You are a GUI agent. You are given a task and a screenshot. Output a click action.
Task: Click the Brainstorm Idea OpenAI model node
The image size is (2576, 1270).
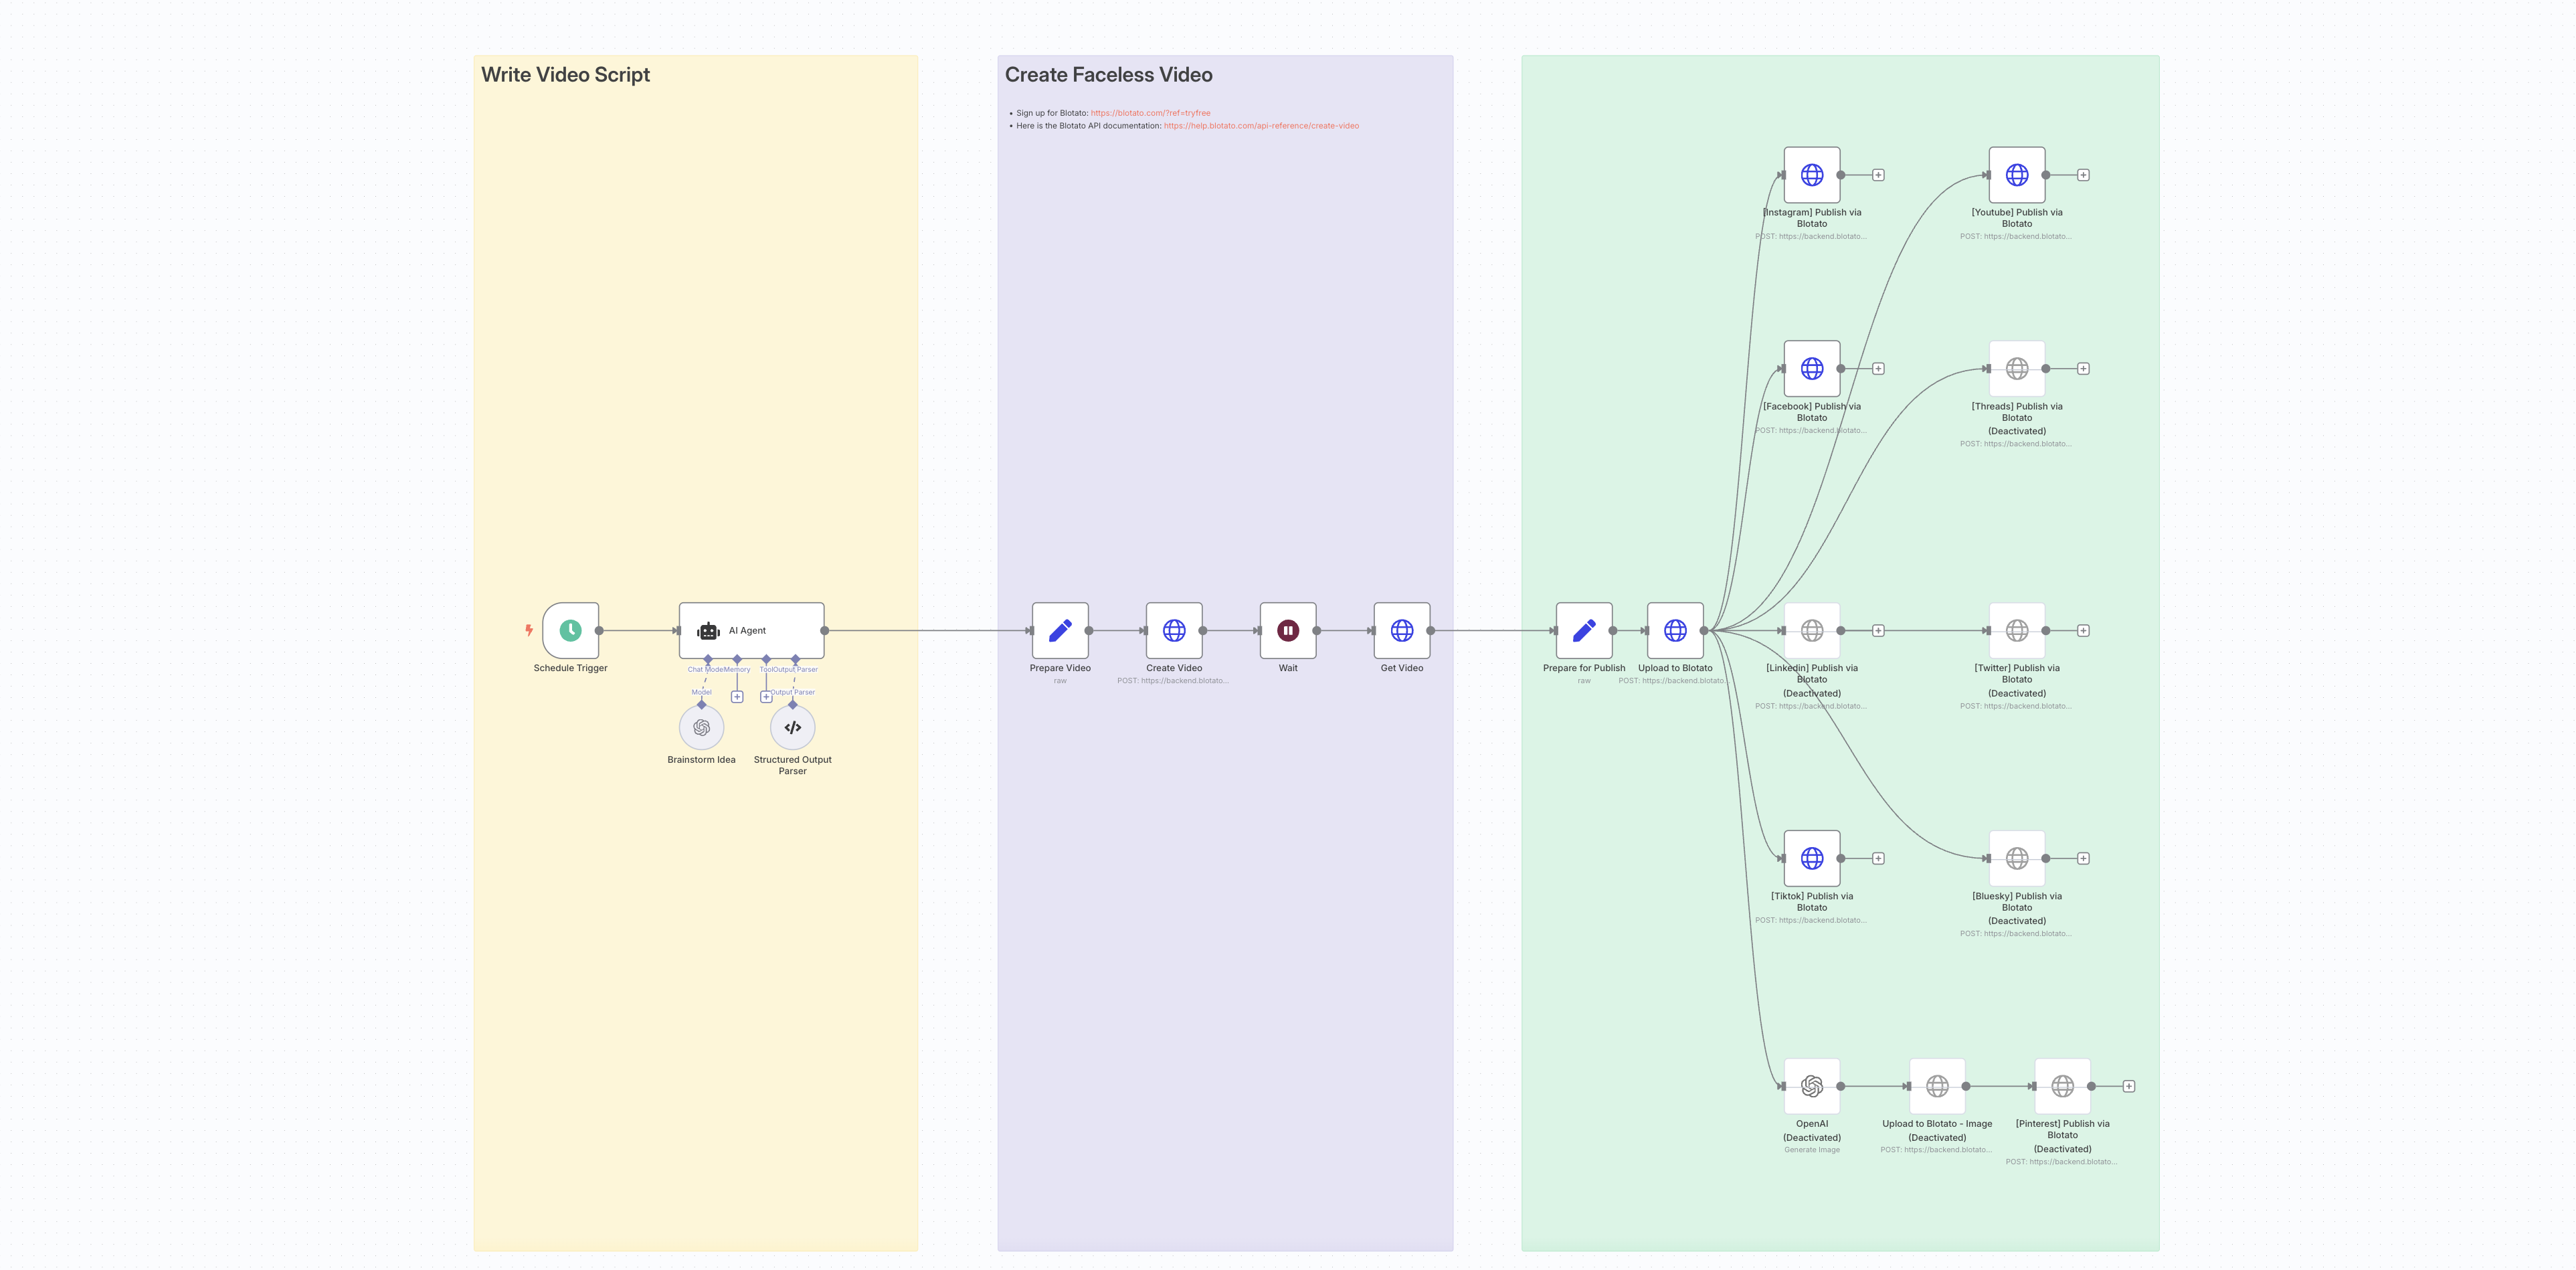click(701, 727)
